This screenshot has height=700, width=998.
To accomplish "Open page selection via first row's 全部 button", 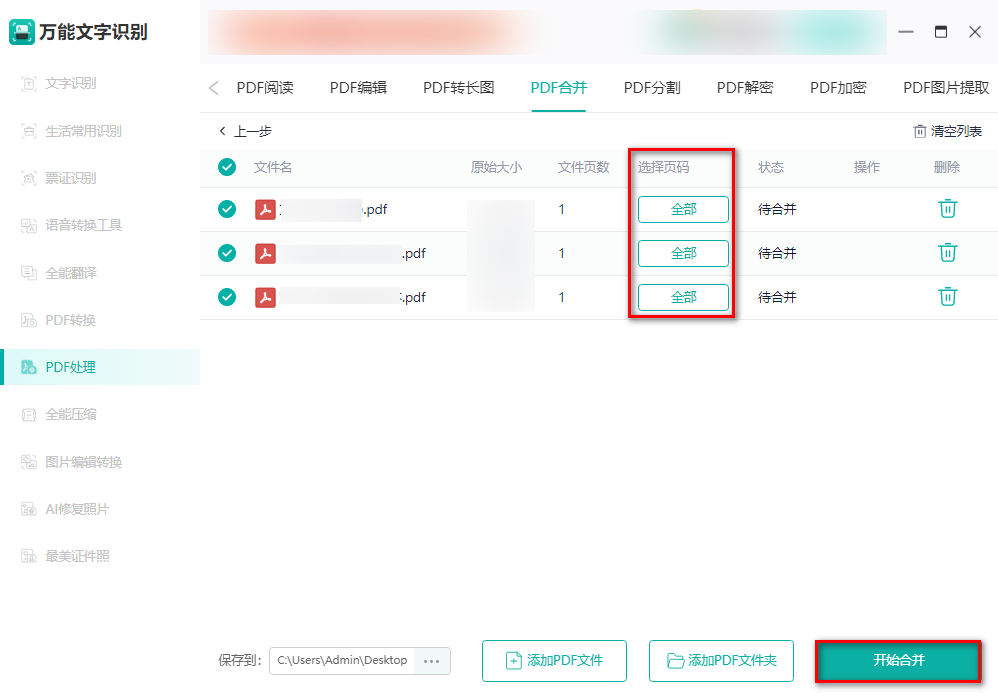I will pos(683,209).
